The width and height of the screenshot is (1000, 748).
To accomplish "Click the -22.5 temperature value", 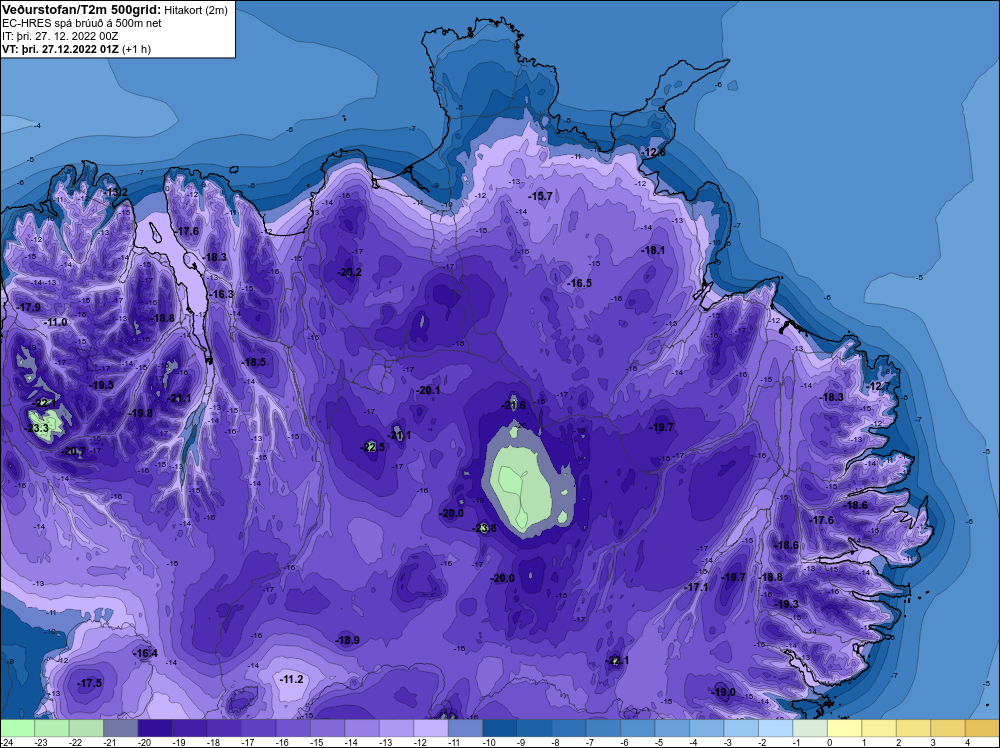I will pos(373,447).
